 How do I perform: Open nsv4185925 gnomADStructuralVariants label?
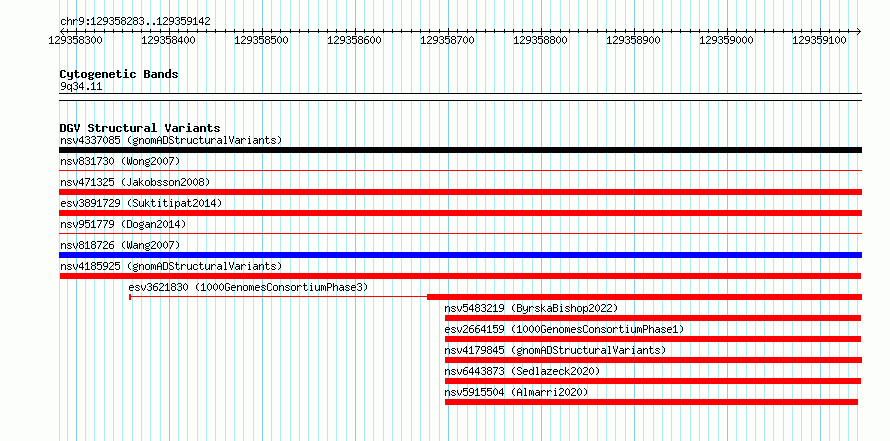[171, 266]
